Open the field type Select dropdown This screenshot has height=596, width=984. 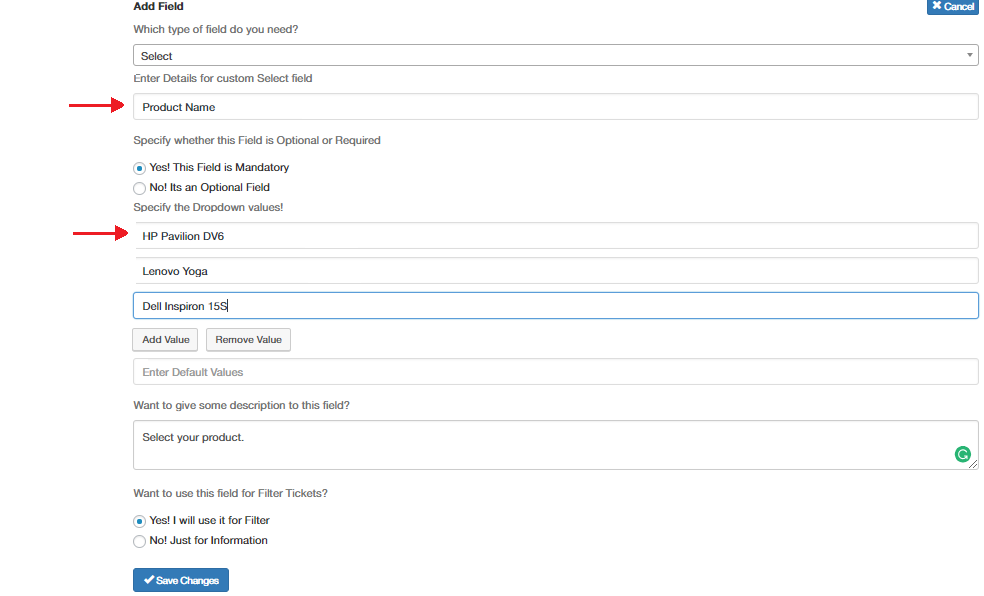coord(555,55)
